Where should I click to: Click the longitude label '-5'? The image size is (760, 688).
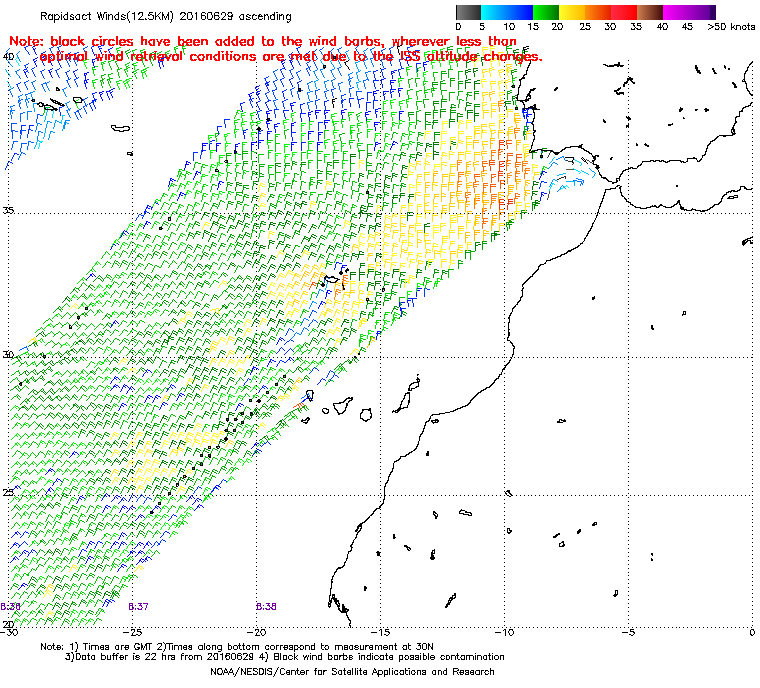pos(629,632)
